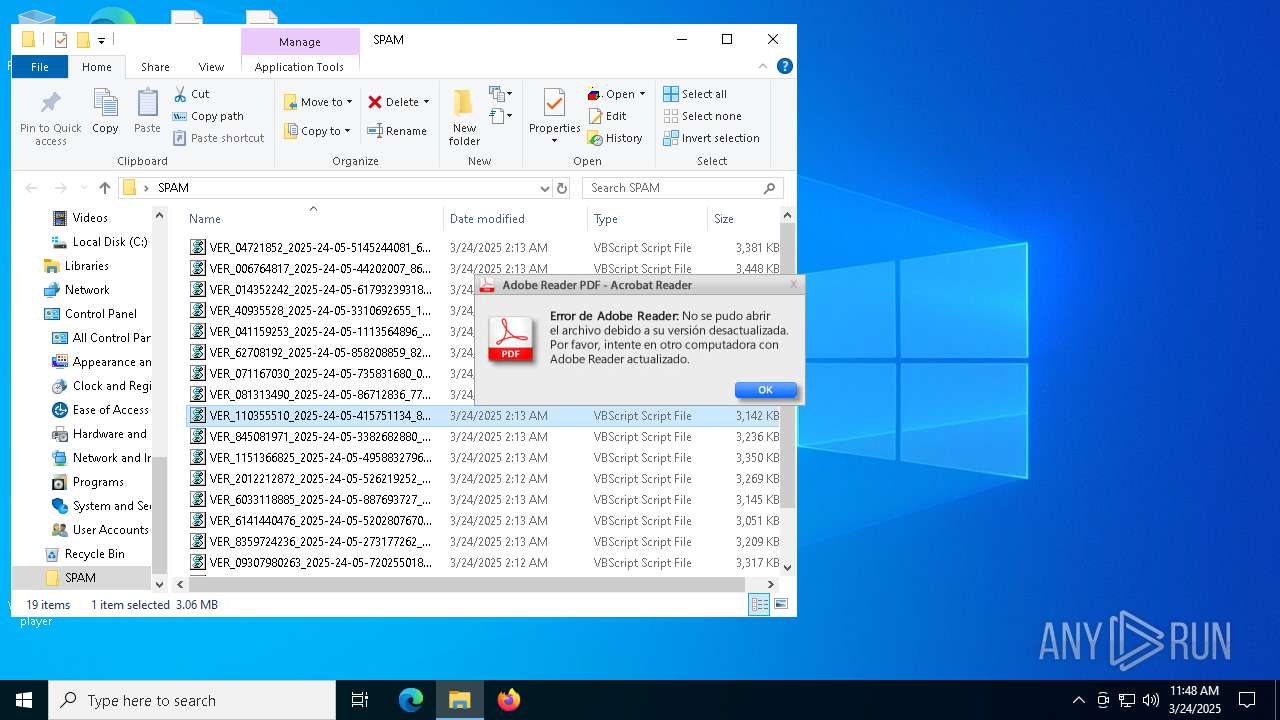The width and height of the screenshot is (1280, 720).
Task: Expand Copy to dropdown
Action: [347, 131]
